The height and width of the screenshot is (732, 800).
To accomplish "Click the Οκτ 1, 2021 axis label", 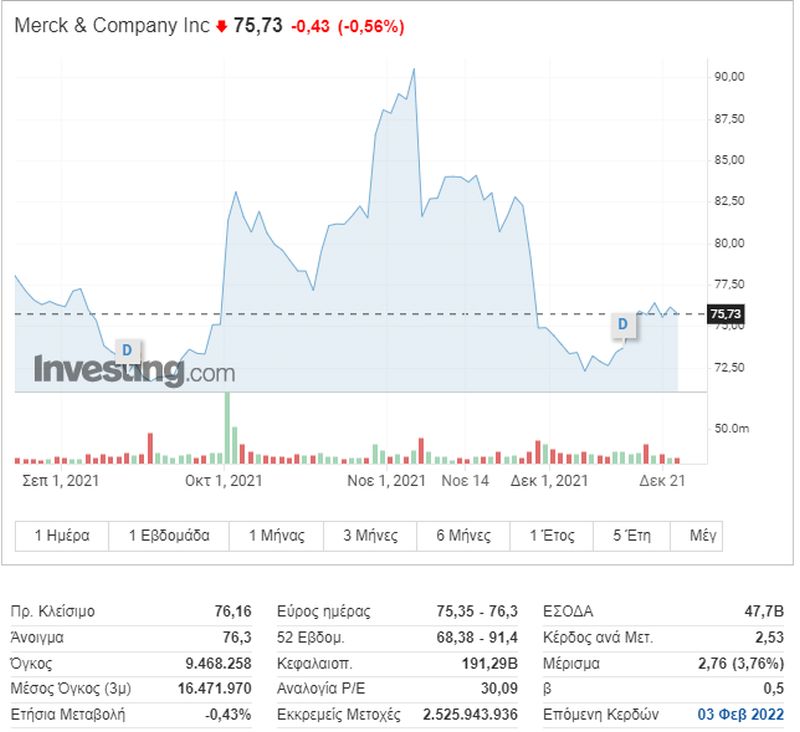I will tap(223, 481).
